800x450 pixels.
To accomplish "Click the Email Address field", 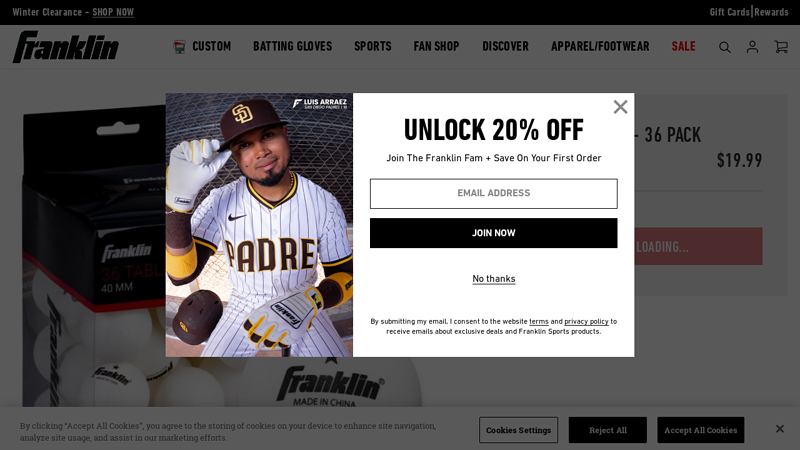I will 493,193.
